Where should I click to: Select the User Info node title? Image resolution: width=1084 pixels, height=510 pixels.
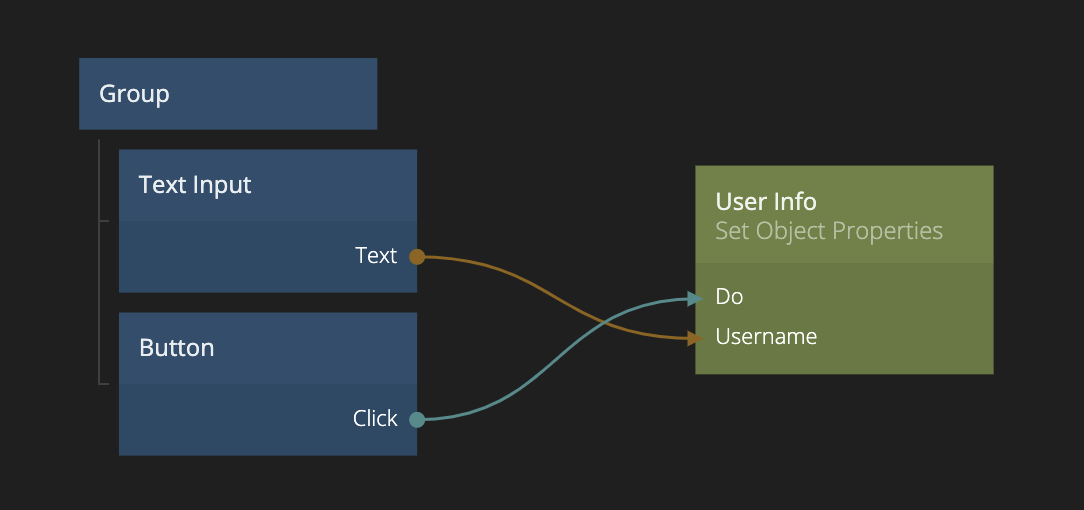(766, 202)
